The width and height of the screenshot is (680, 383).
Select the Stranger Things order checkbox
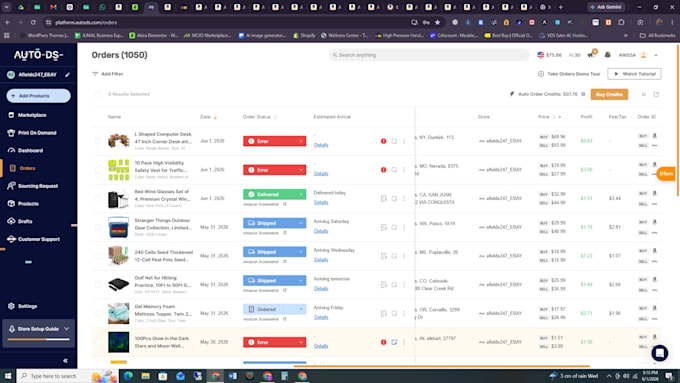(x=98, y=227)
